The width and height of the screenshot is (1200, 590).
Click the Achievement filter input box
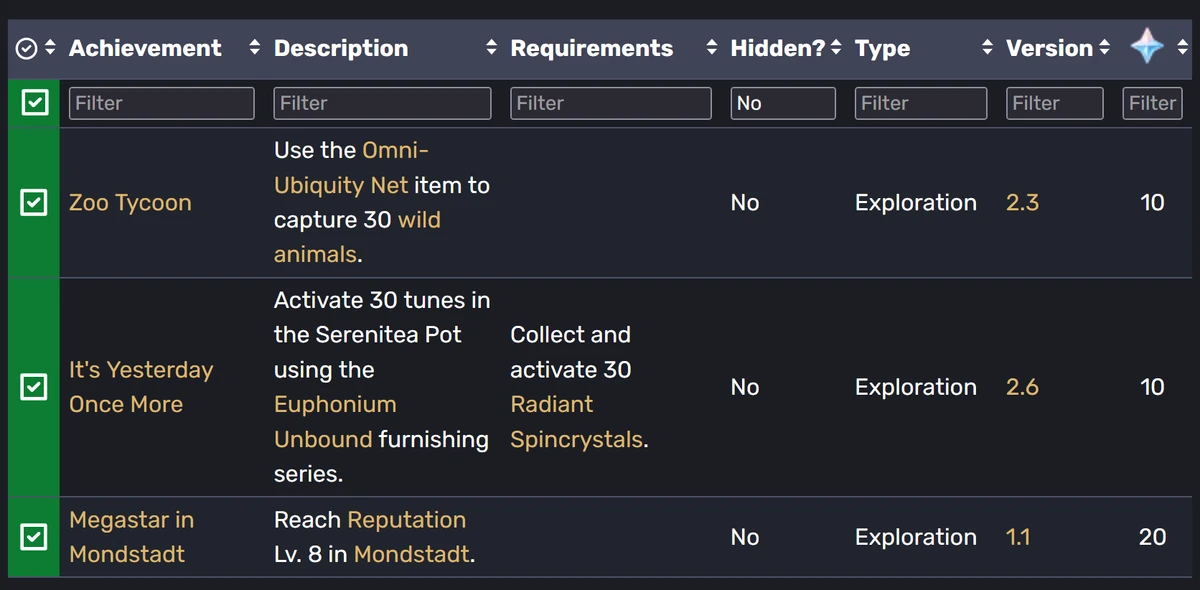160,102
